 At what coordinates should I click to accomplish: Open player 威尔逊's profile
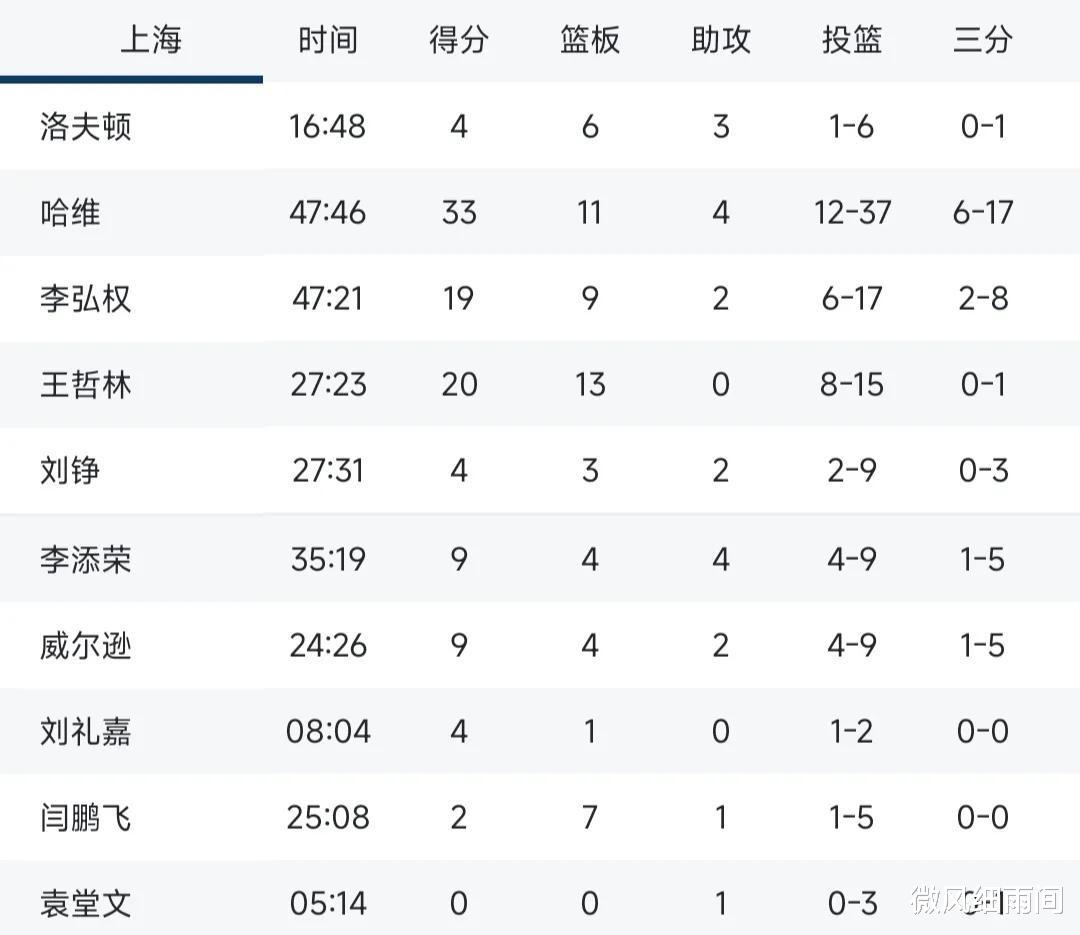[x=85, y=646]
